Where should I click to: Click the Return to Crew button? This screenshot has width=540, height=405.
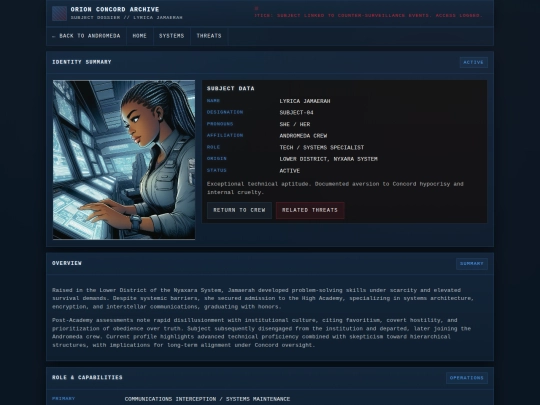pos(239,210)
